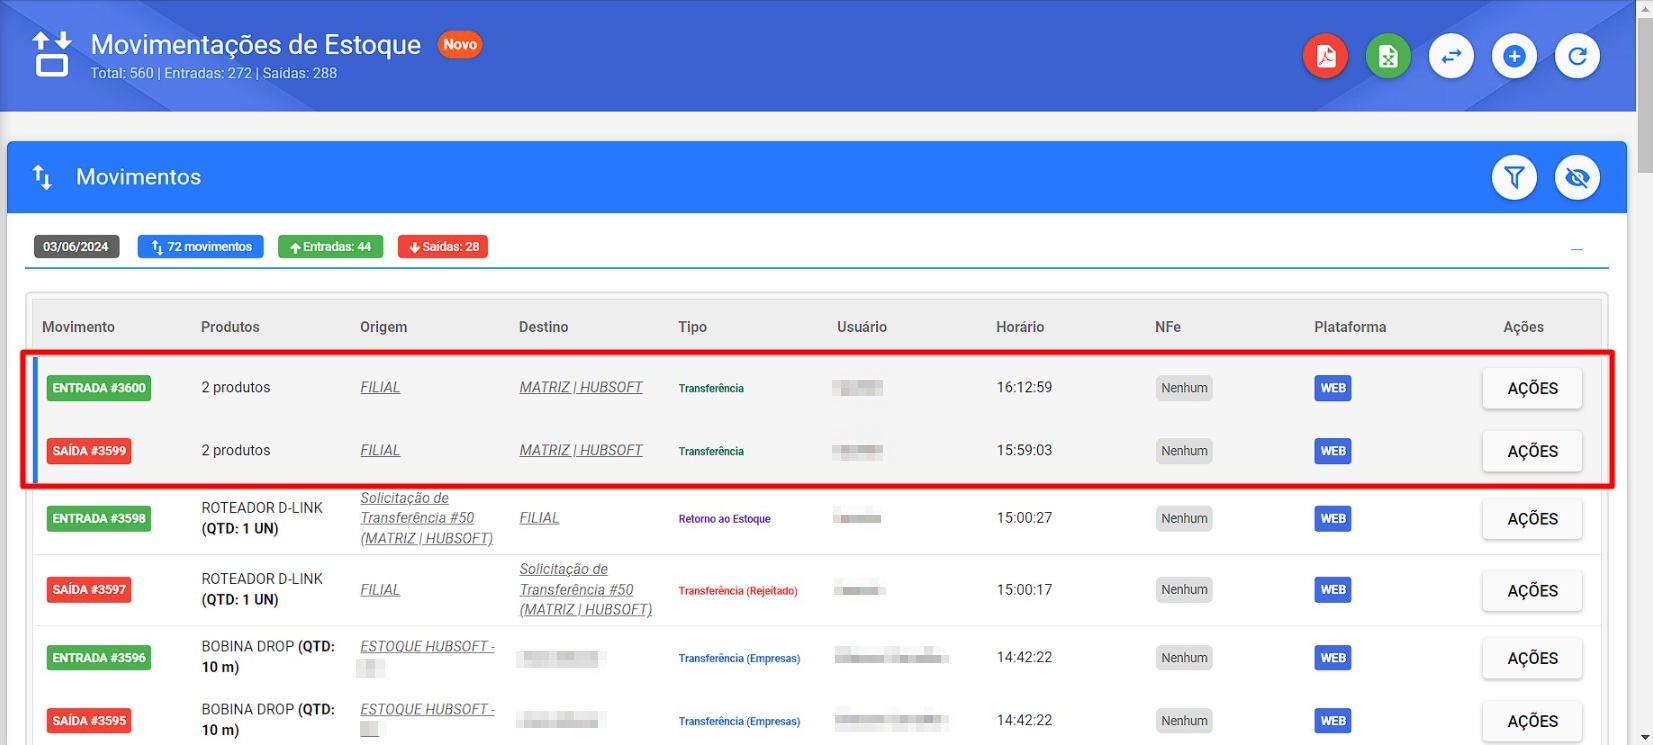Toggle the crossed-eye visibility button
The height and width of the screenshot is (745, 1653).
coord(1577,177)
